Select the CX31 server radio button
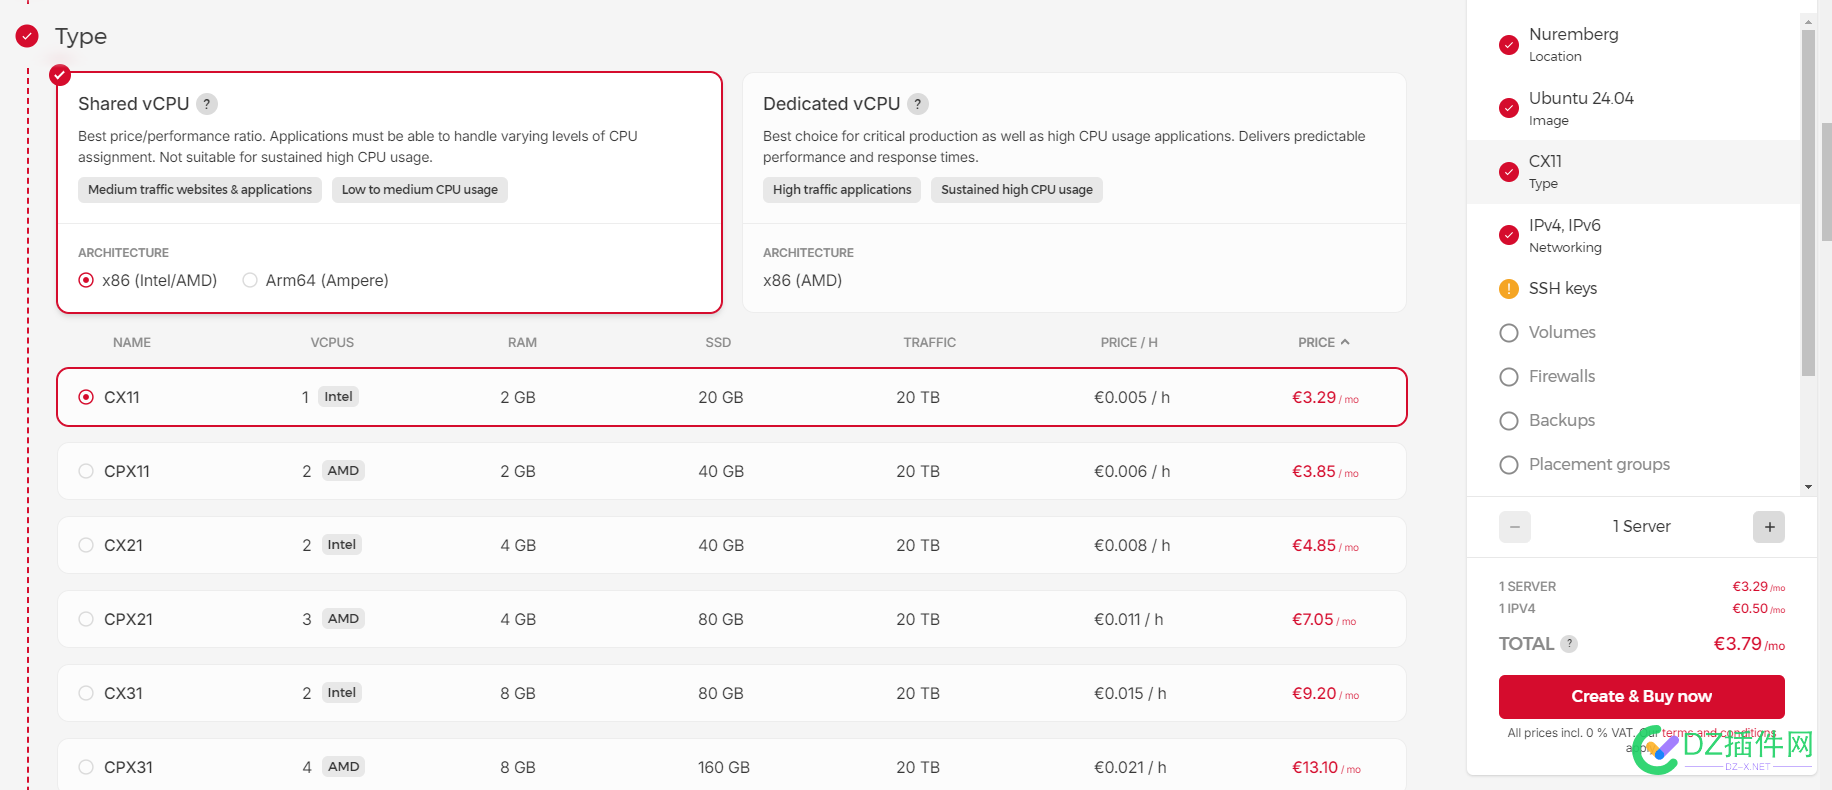Image resolution: width=1832 pixels, height=790 pixels. (x=86, y=693)
